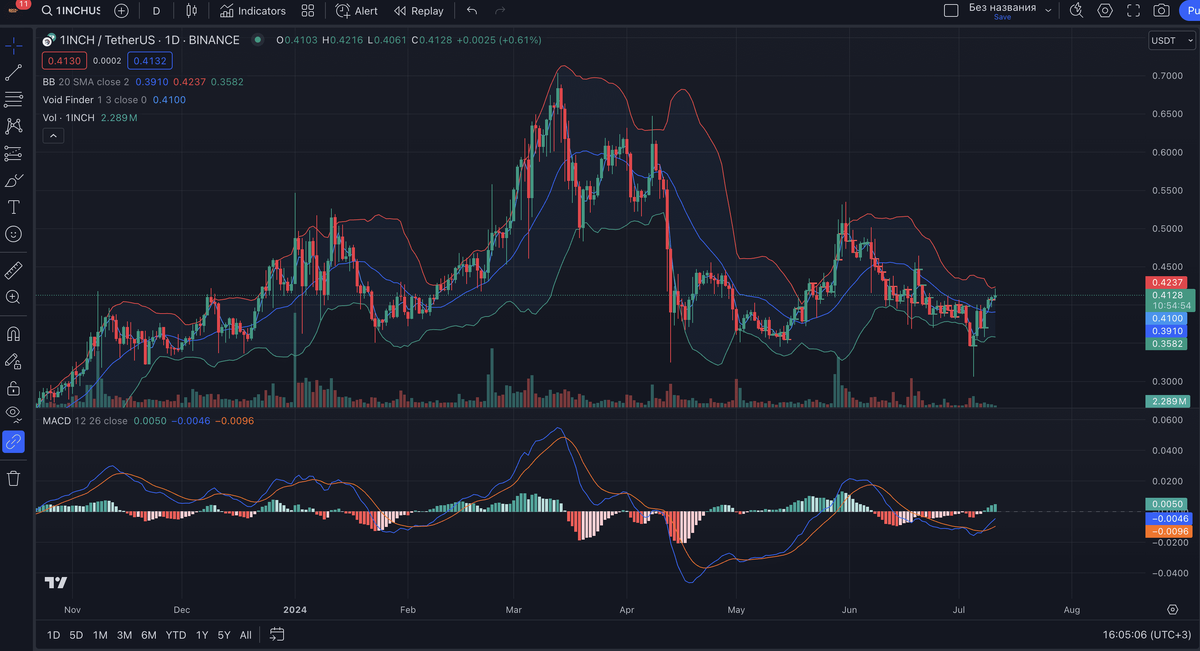Lock all drawing tools
Image resolution: width=1200 pixels, height=651 pixels.
pyautogui.click(x=14, y=387)
